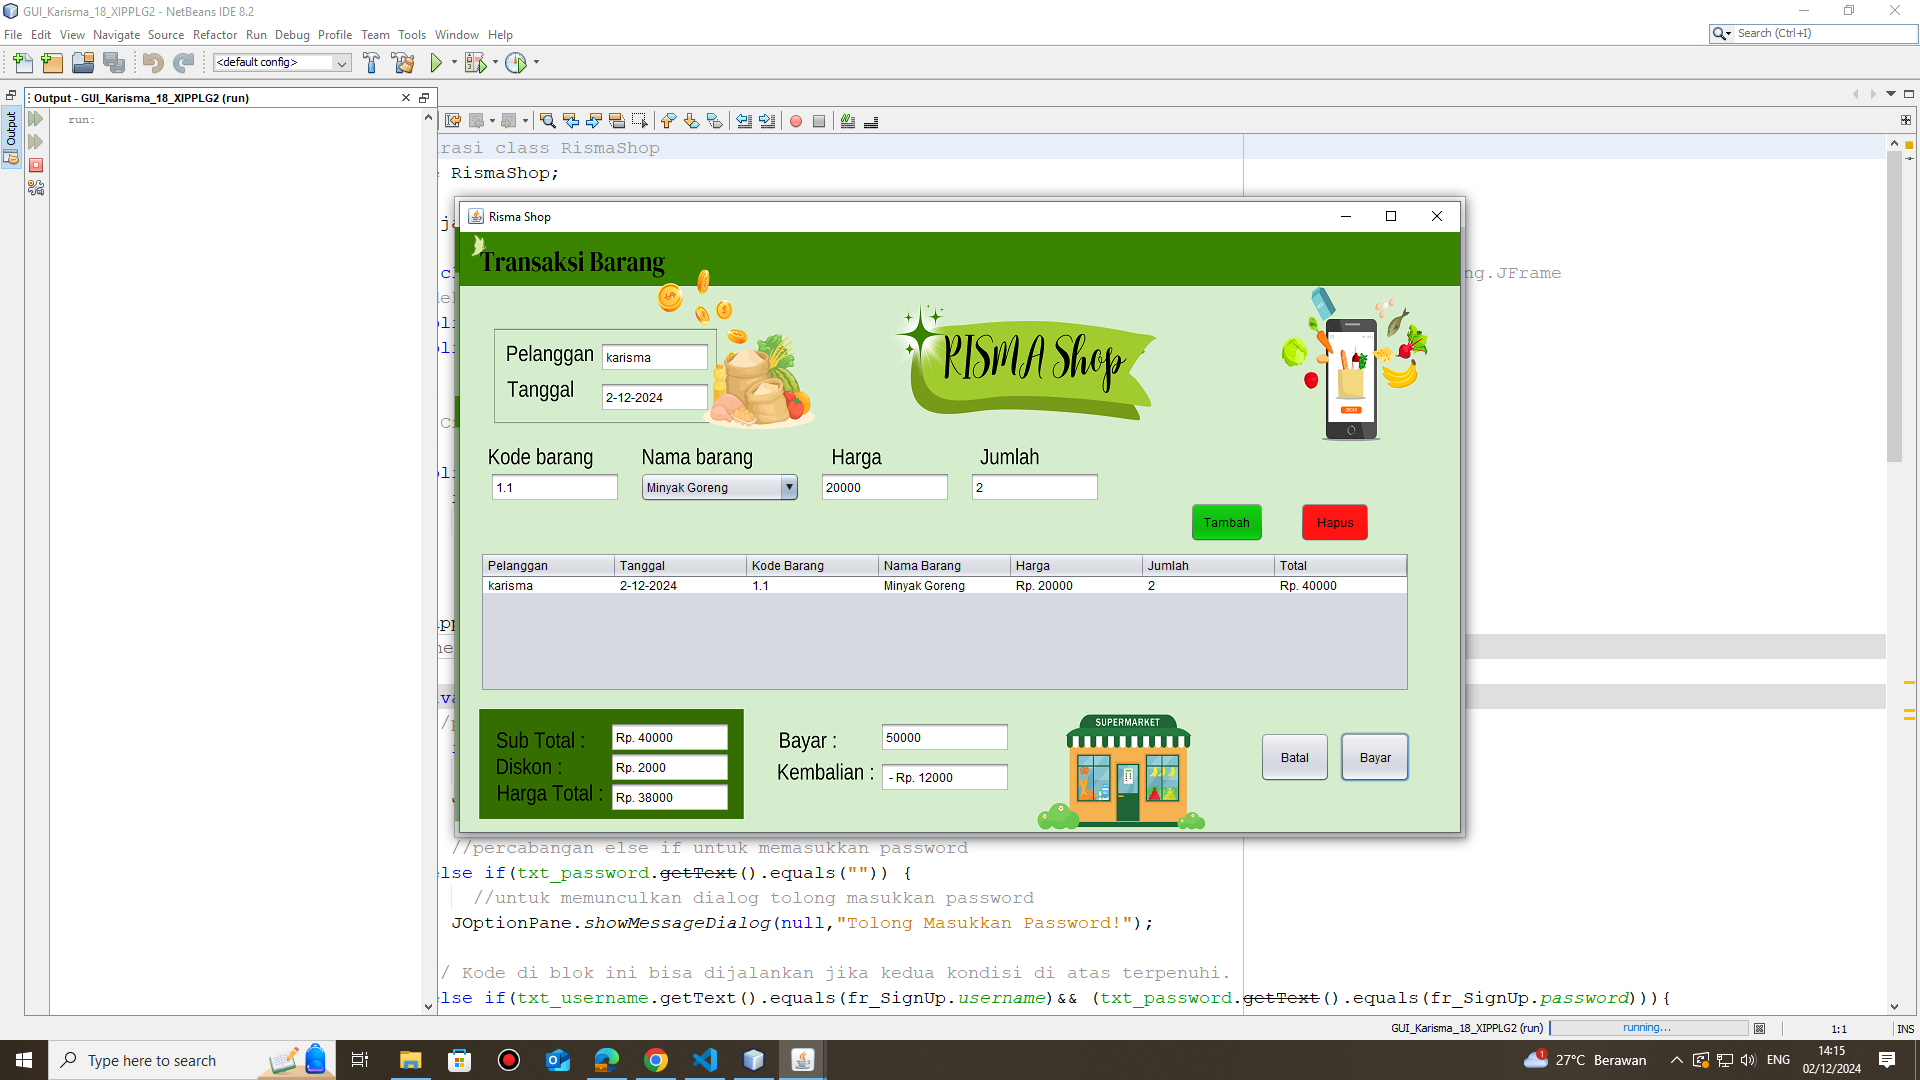Open the default config dropdown
This screenshot has height=1080, width=1920.
tap(341, 63)
